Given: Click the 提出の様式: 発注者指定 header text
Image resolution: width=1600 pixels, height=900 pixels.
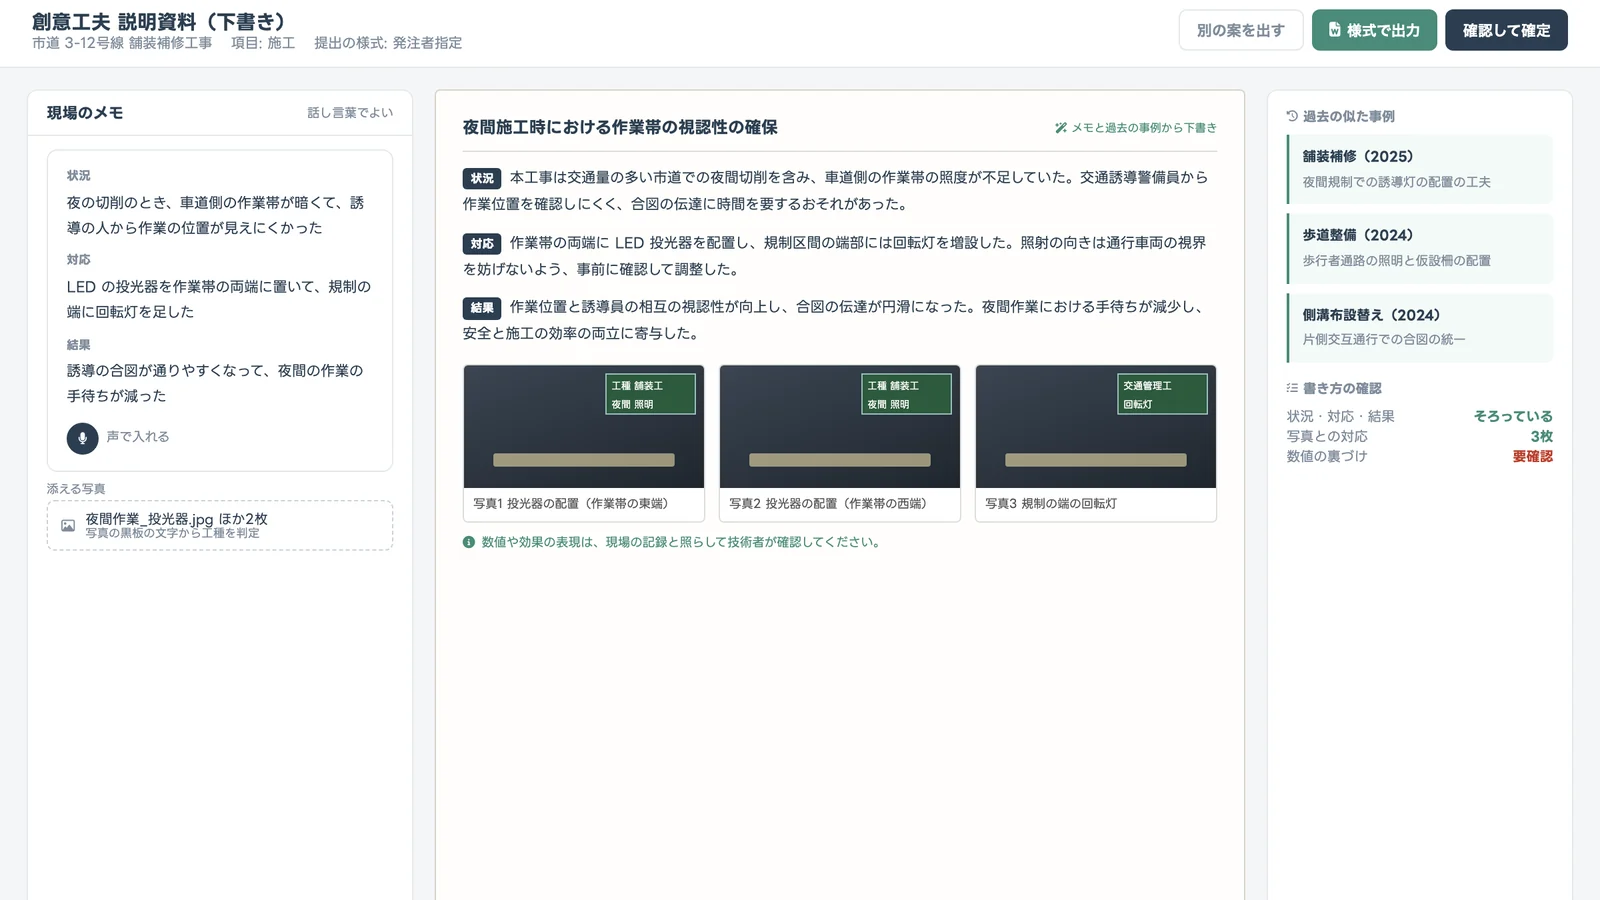Looking at the screenshot, I should click(388, 43).
